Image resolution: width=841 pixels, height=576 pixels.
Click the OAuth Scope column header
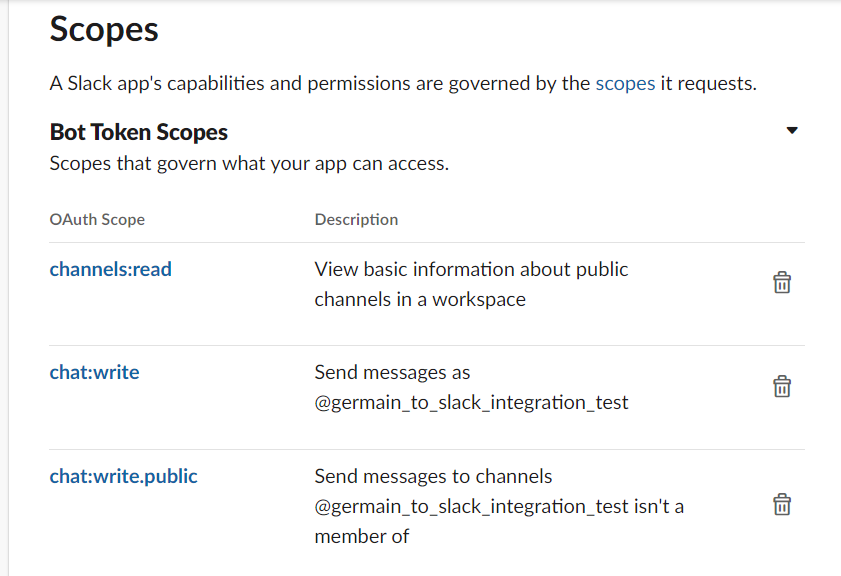point(97,219)
